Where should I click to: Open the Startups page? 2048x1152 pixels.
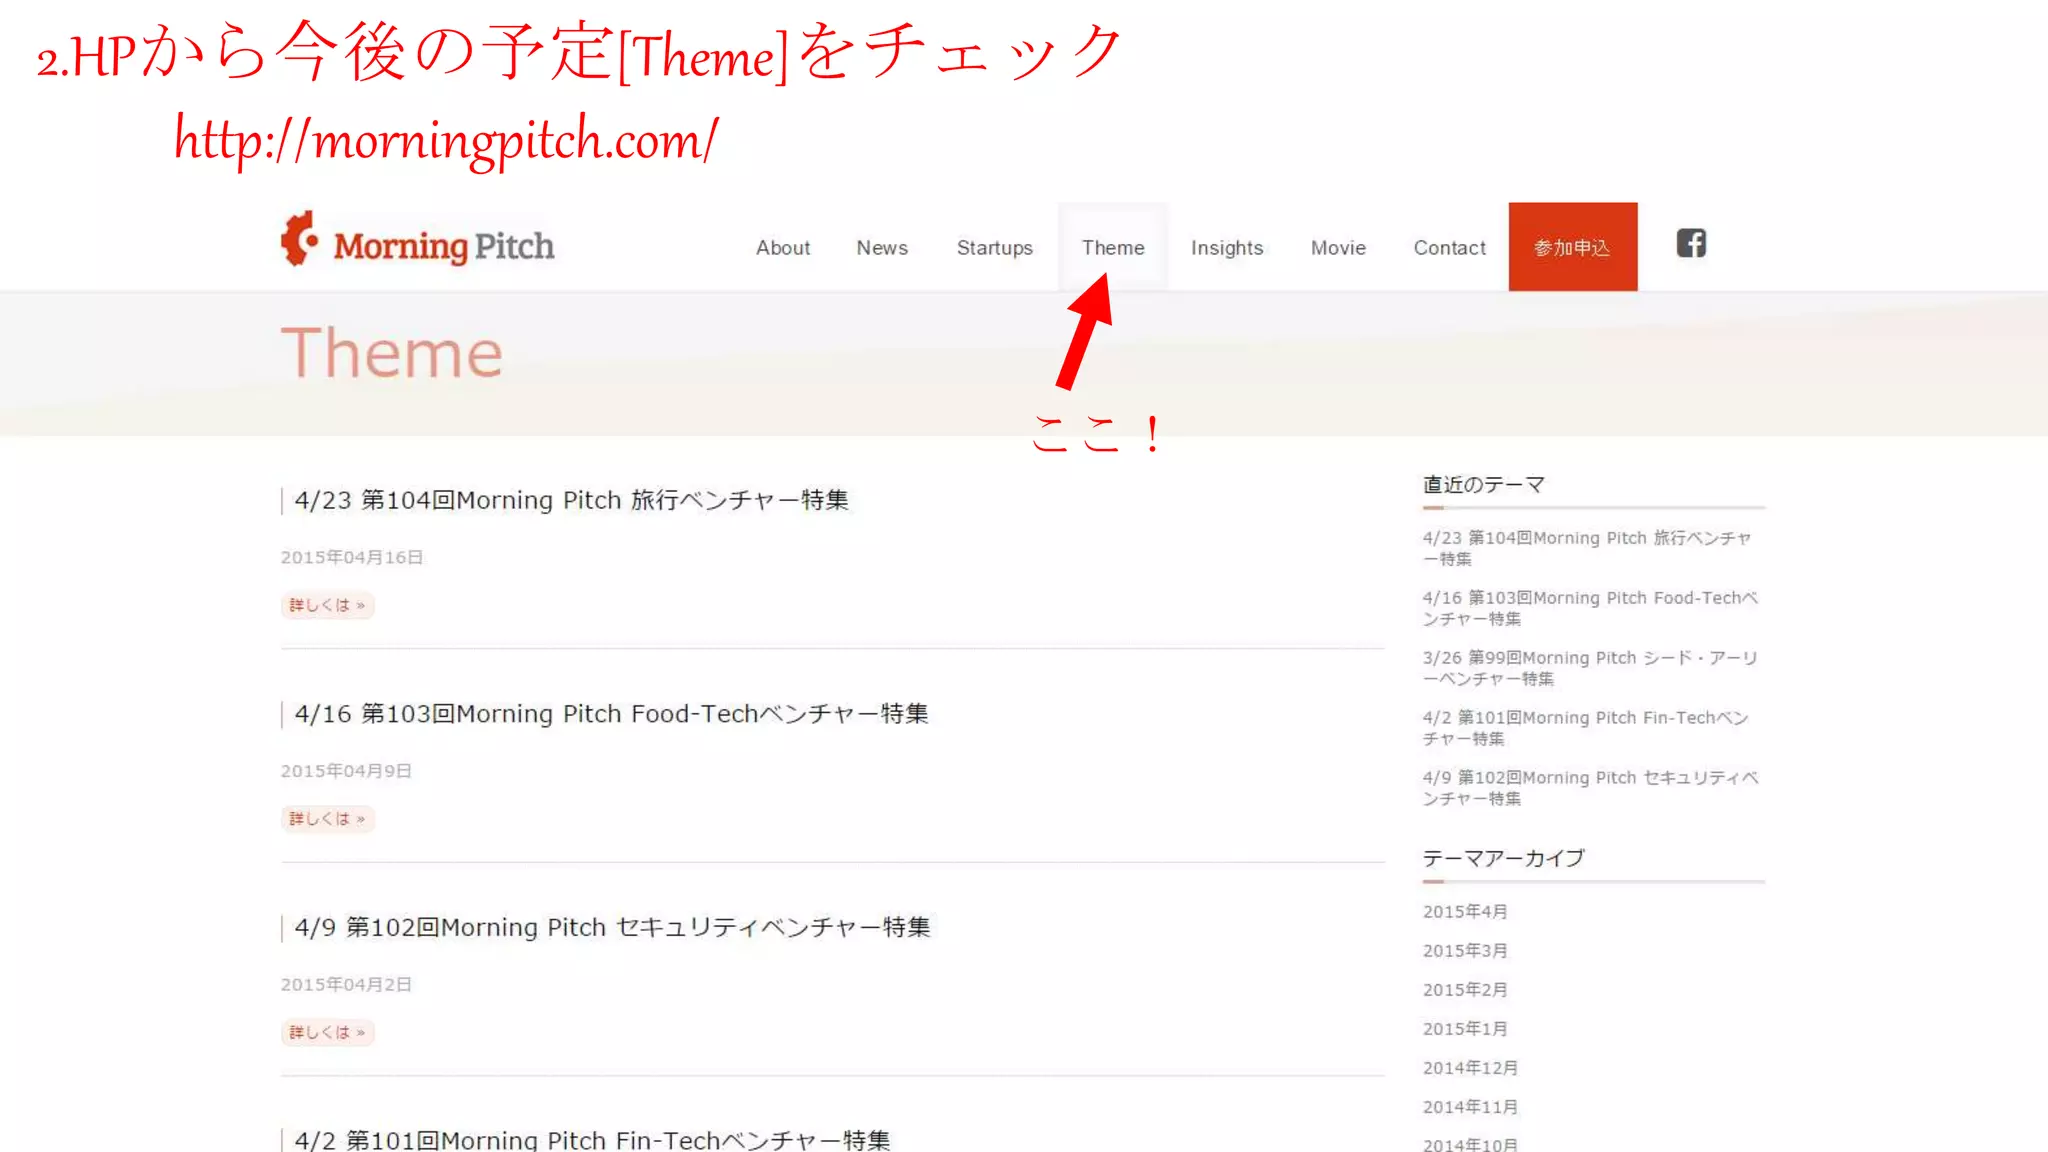[995, 248]
